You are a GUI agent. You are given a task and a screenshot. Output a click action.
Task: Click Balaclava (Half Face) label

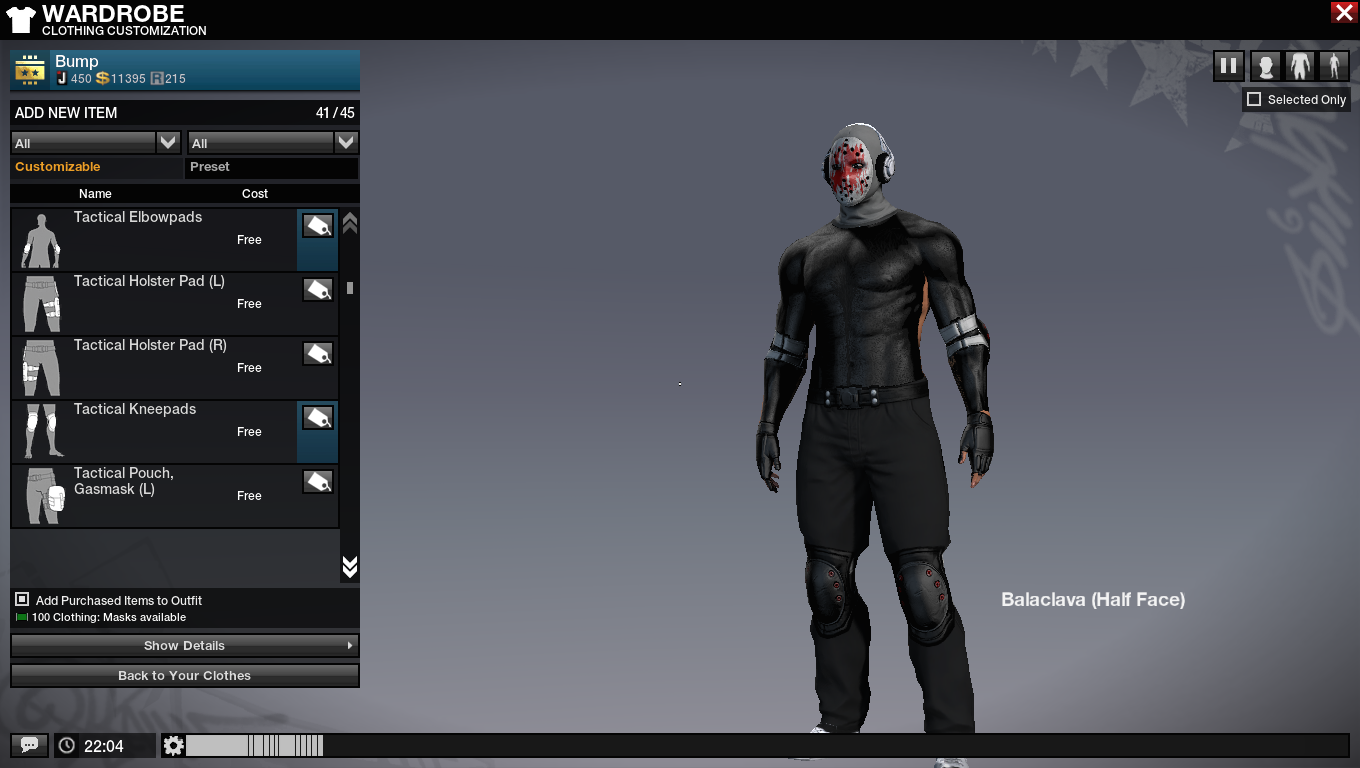click(1093, 600)
